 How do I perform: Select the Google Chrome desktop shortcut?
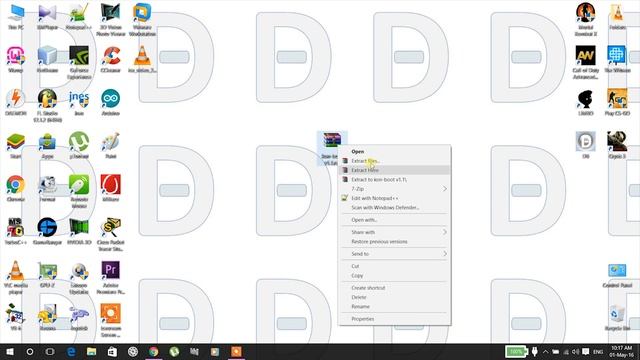pos(16,189)
